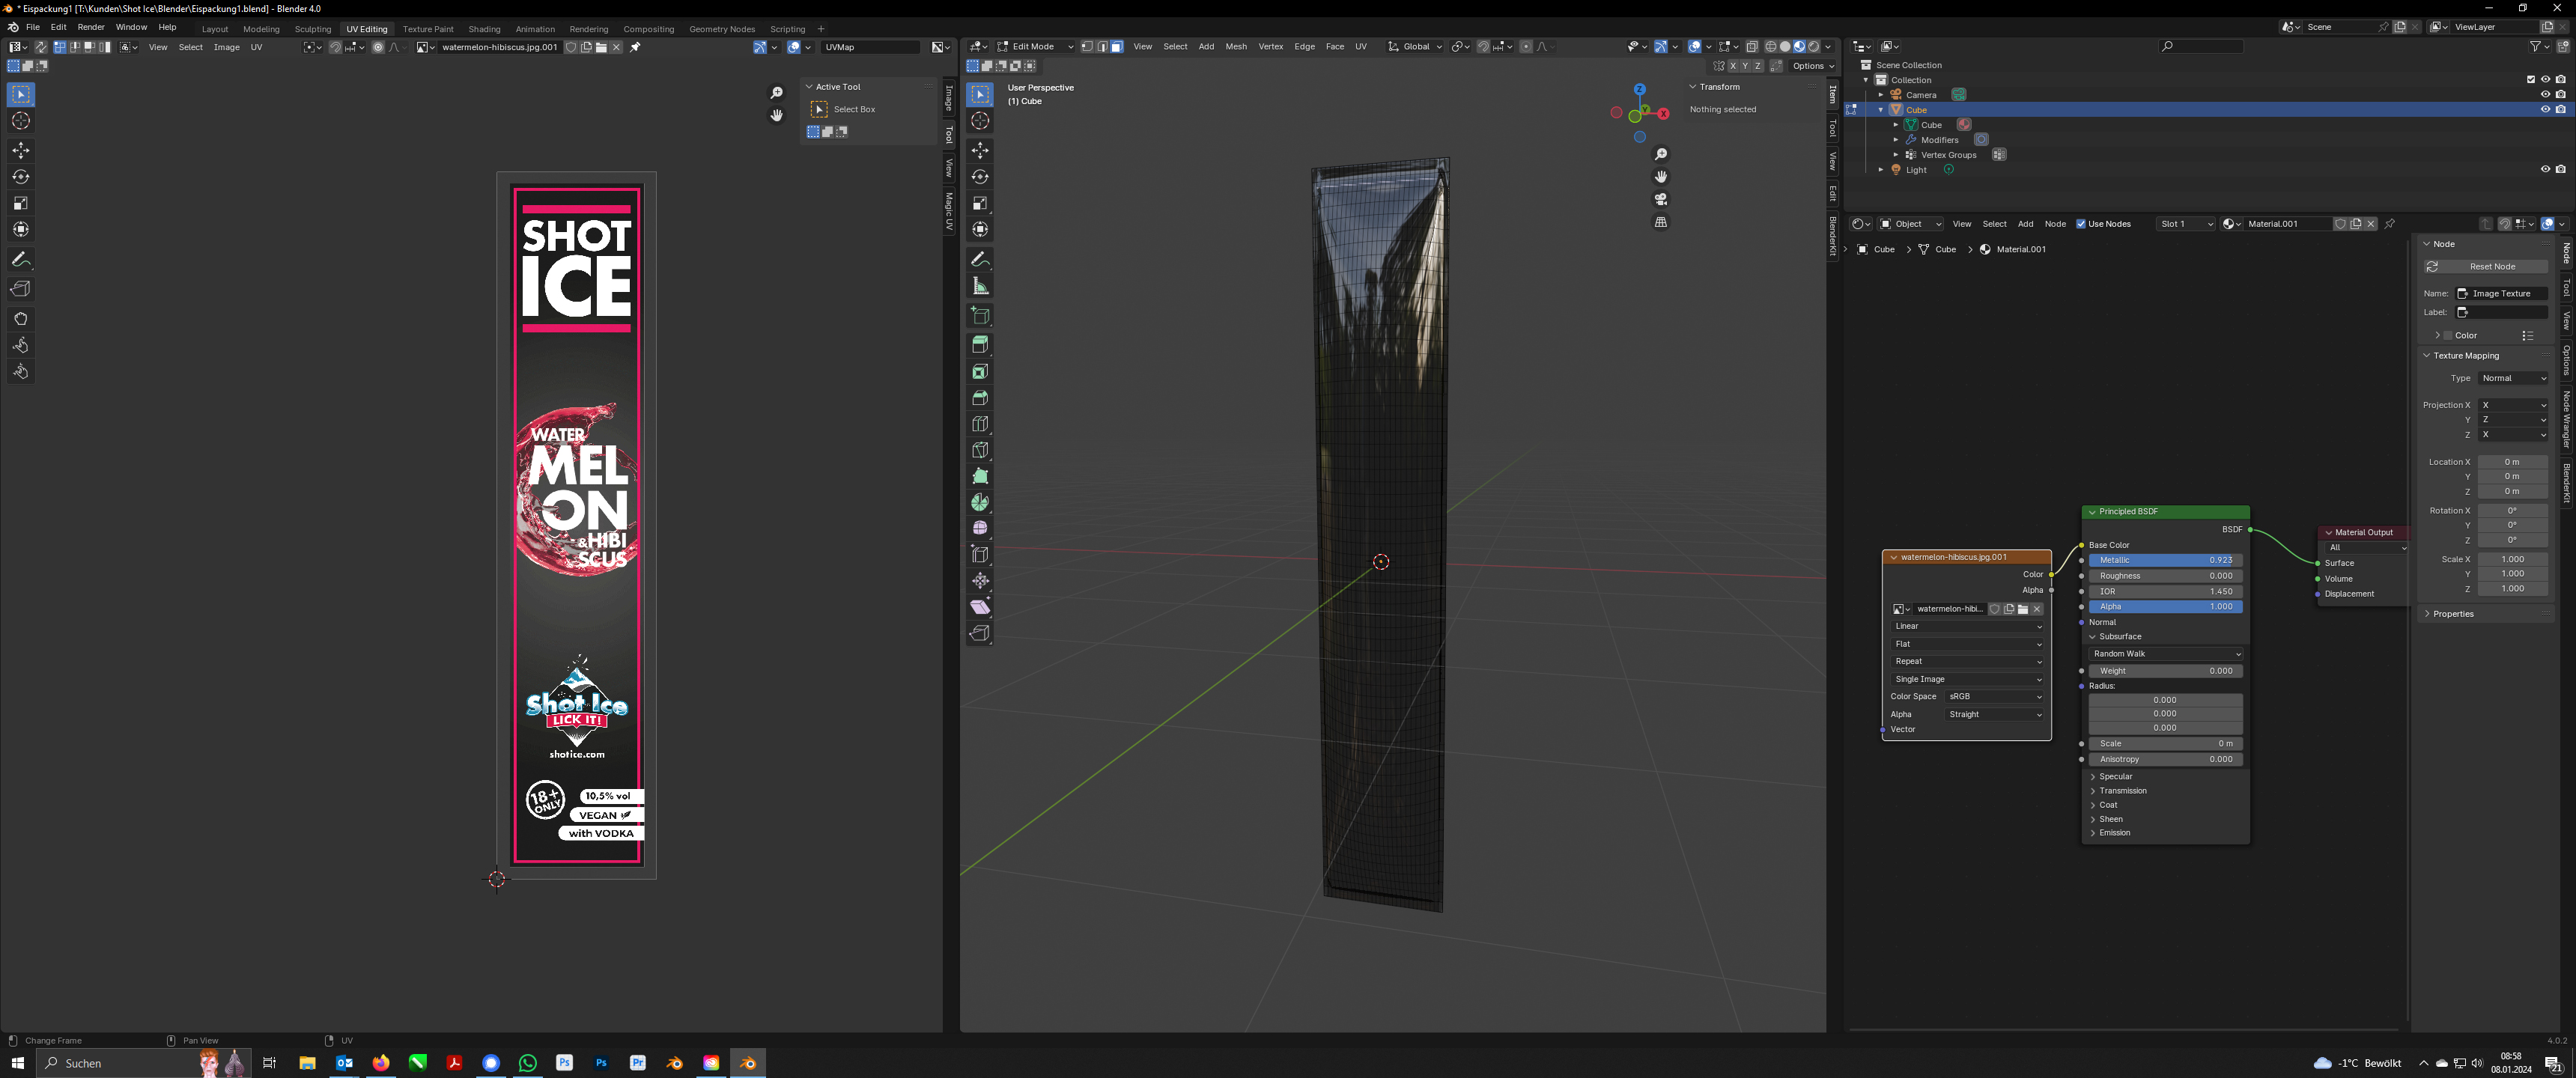Switch to the Shading workspace tab
Viewport: 2576px width, 1078px height.
(x=484, y=29)
